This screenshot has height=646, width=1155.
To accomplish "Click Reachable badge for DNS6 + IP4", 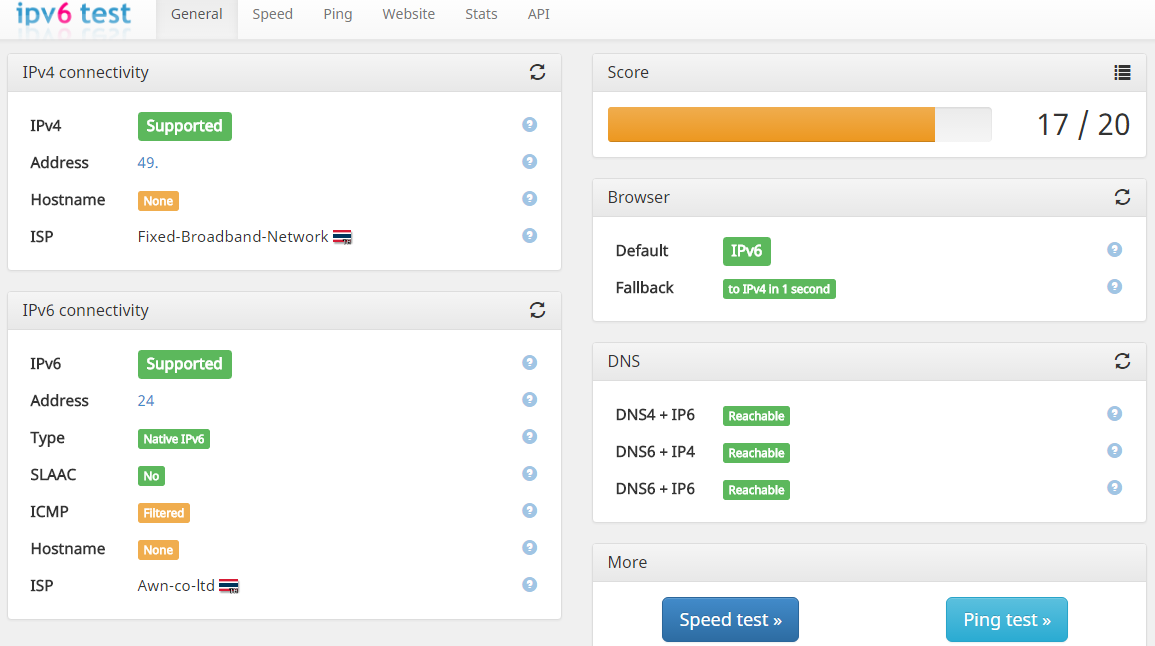I will (x=756, y=453).
